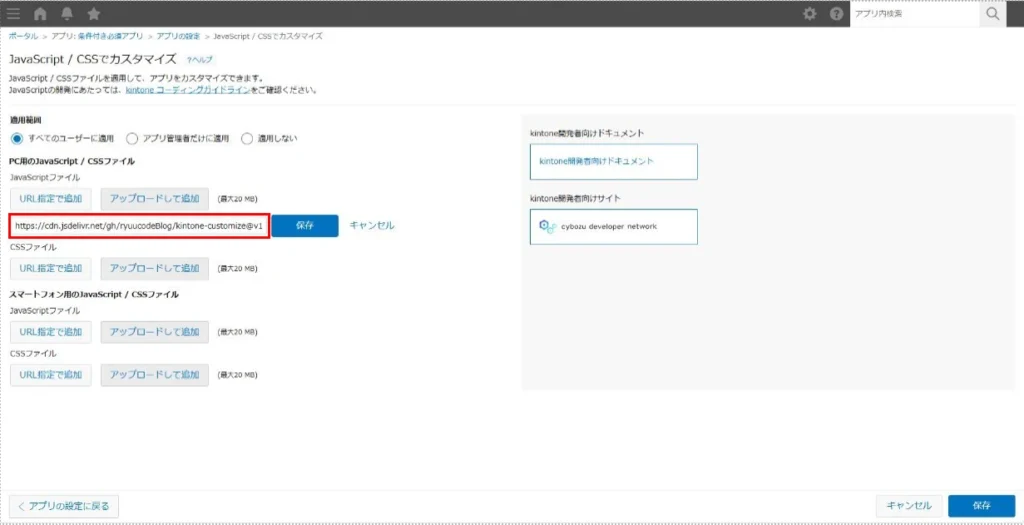Click アプリの設定に戻る button
This screenshot has width=1024, height=525.
(x=64, y=505)
